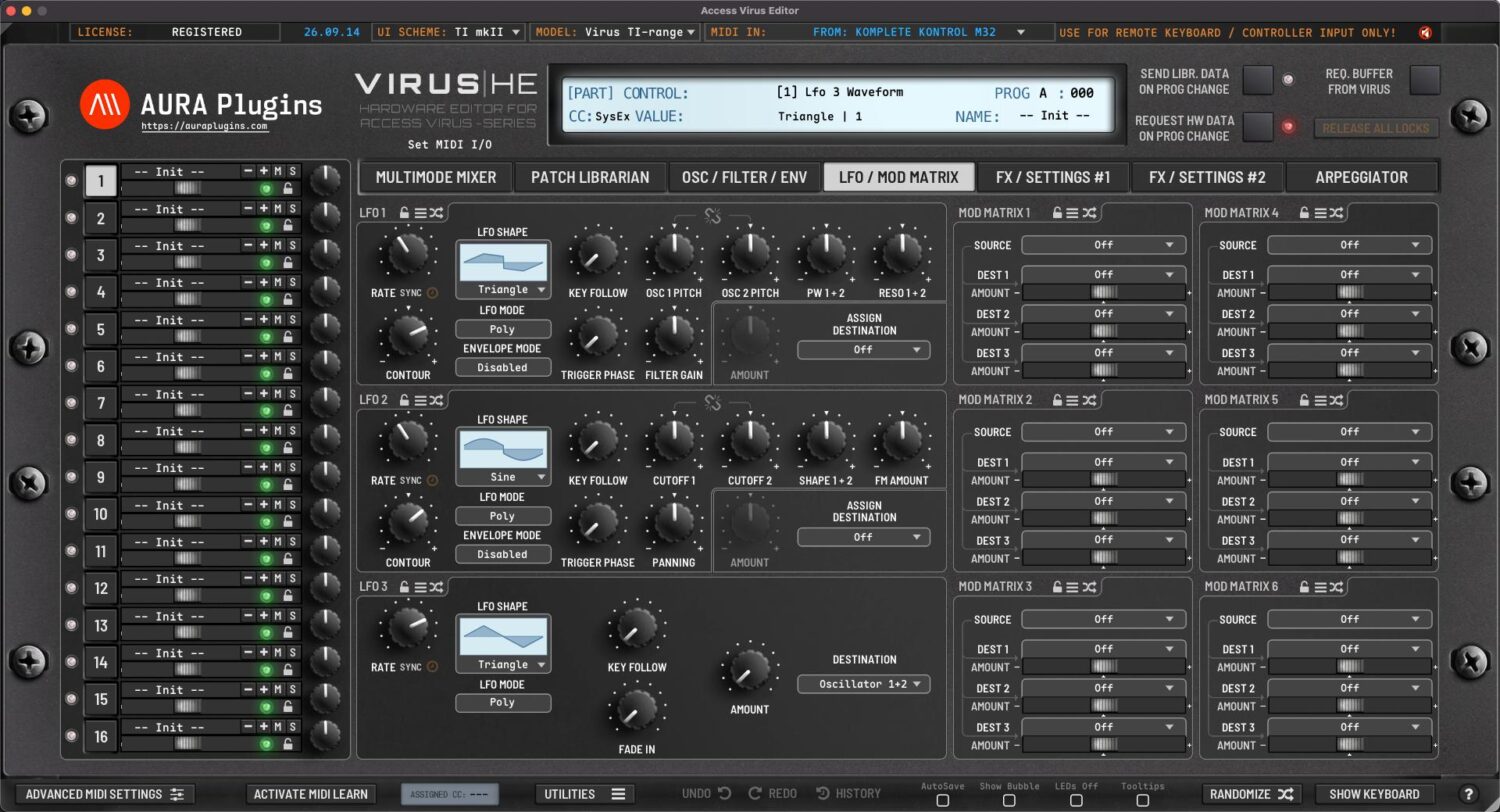
Task: Solo part 5 with its S button
Action: (x=293, y=320)
